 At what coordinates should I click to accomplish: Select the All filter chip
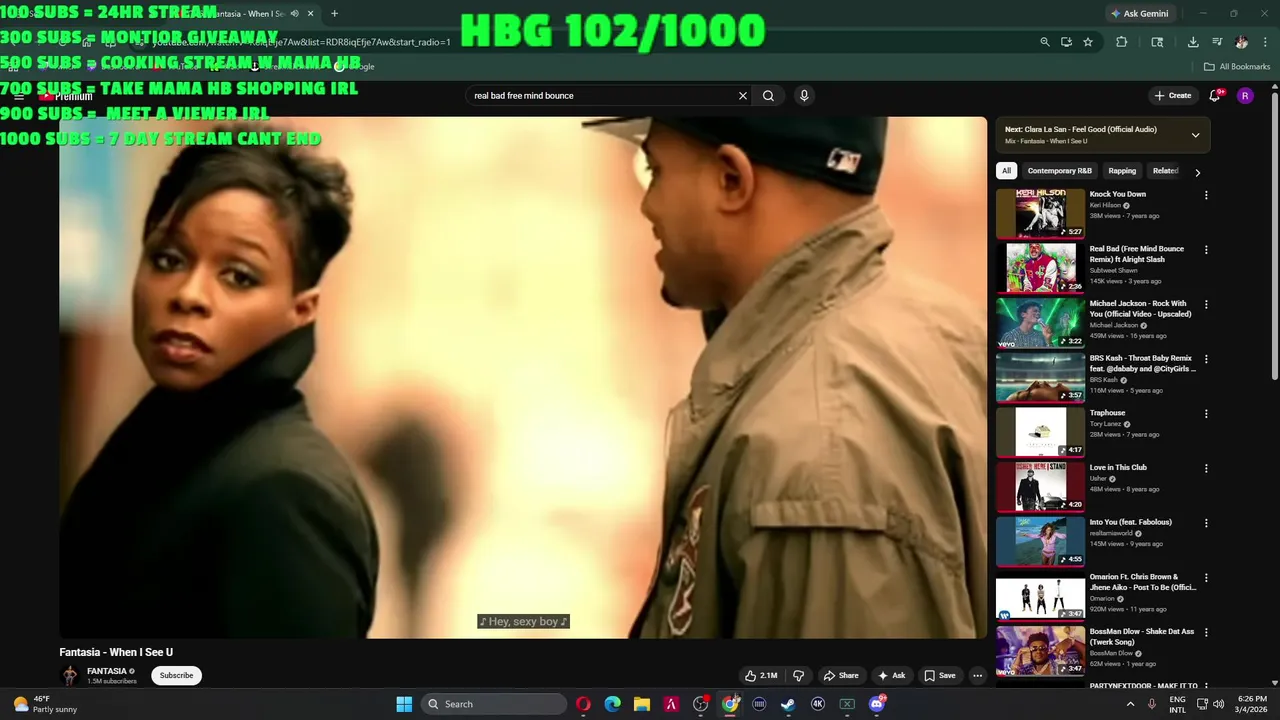click(1007, 171)
